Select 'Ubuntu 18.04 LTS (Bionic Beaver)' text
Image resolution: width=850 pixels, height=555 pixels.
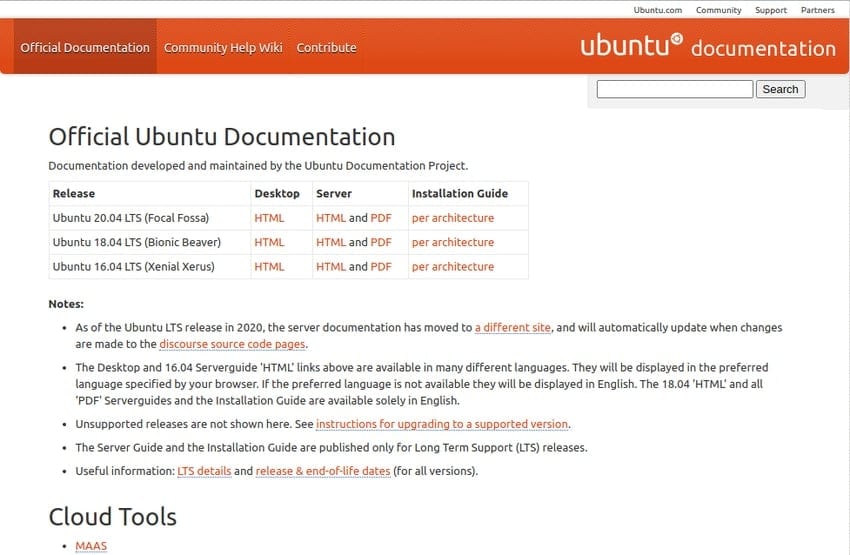pyautogui.click(x=137, y=242)
